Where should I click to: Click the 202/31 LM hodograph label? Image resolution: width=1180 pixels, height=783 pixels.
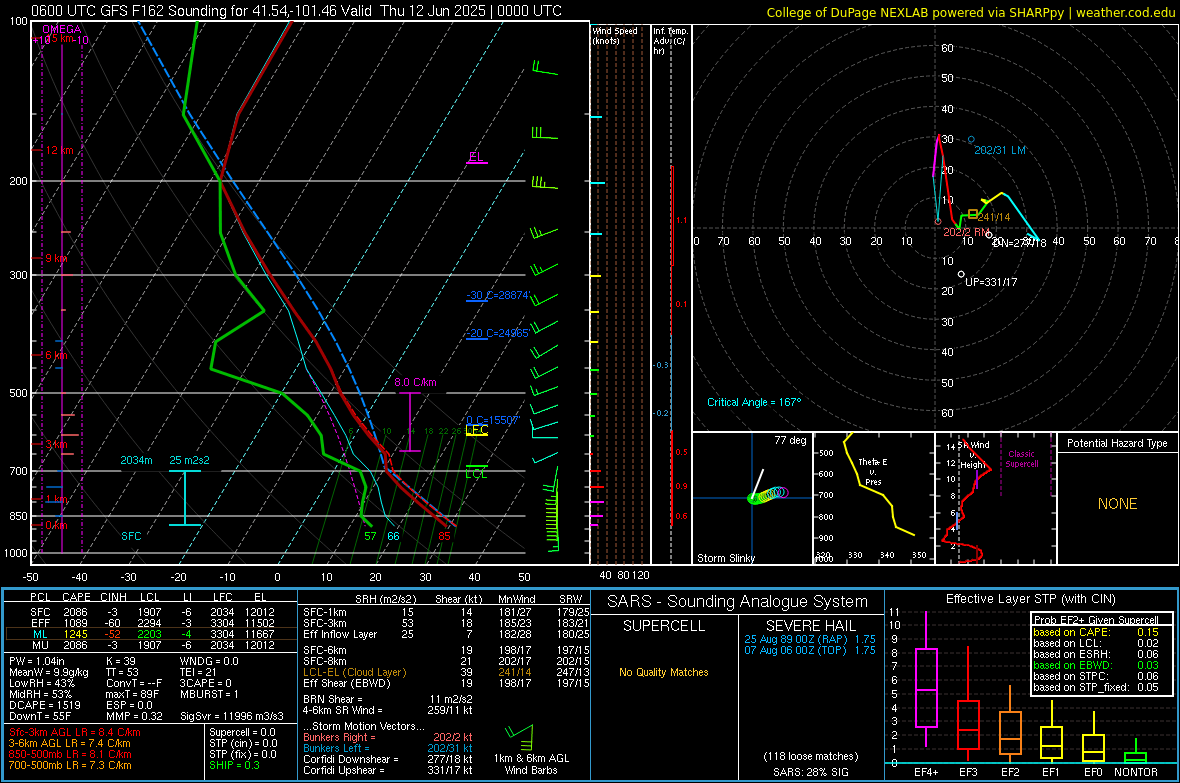coord(1000,150)
